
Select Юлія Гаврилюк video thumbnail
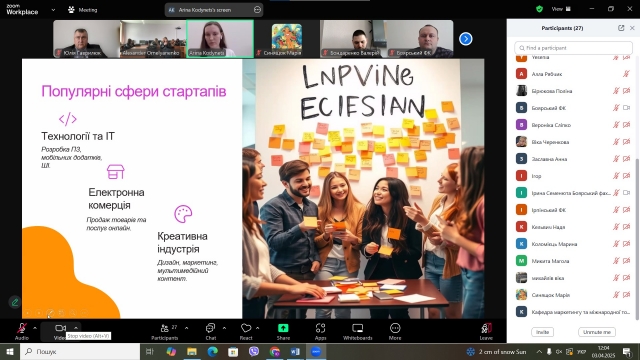point(87,39)
